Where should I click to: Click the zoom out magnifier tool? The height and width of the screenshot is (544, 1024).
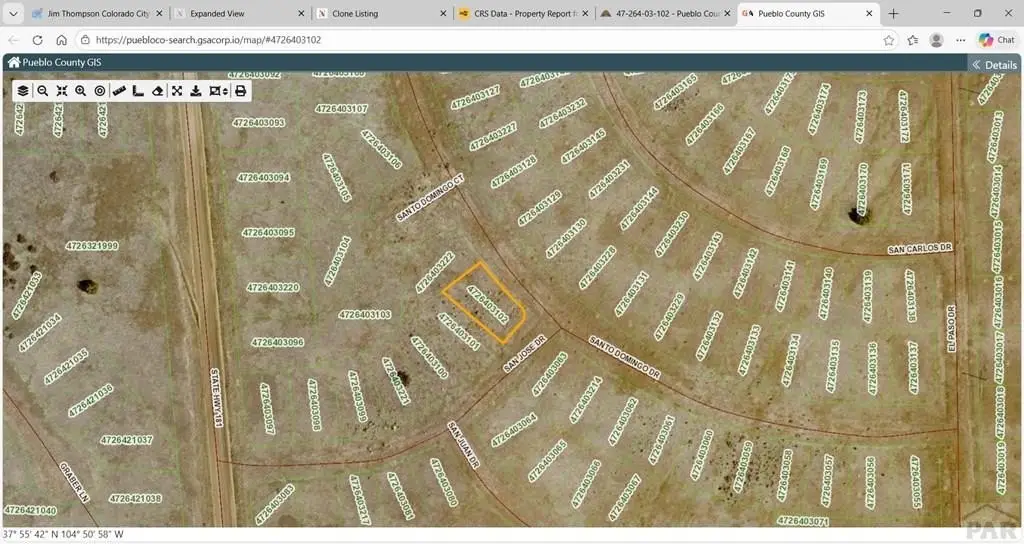point(42,90)
